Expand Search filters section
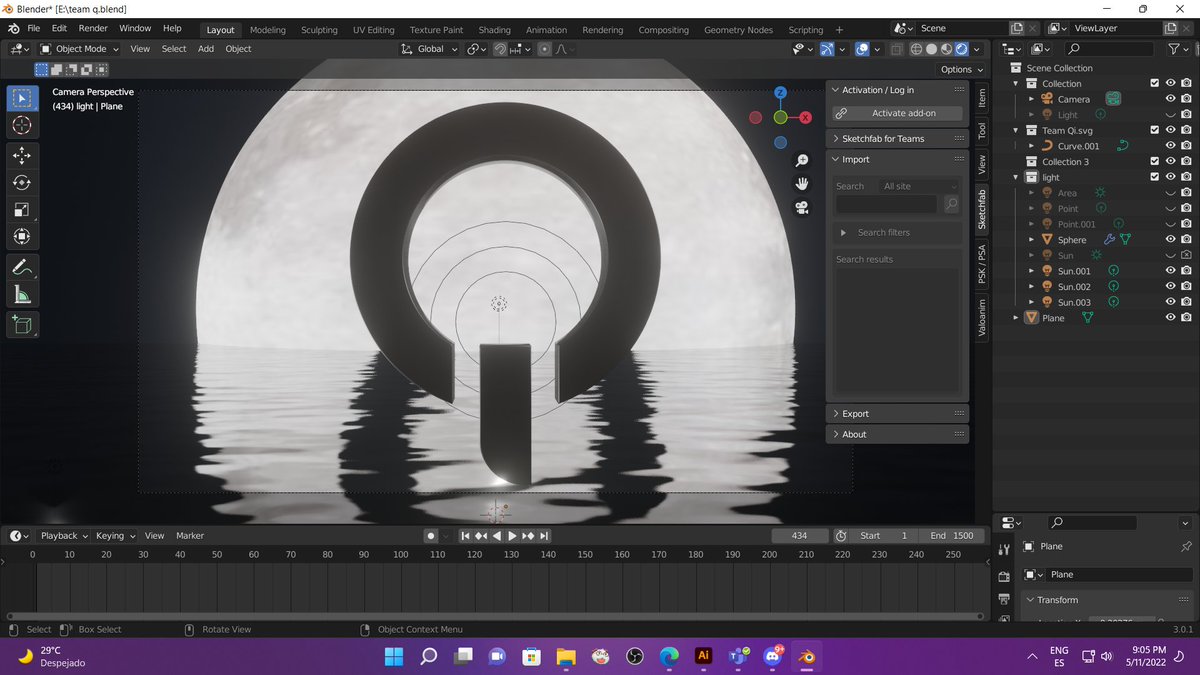1200x675 pixels. coord(897,232)
